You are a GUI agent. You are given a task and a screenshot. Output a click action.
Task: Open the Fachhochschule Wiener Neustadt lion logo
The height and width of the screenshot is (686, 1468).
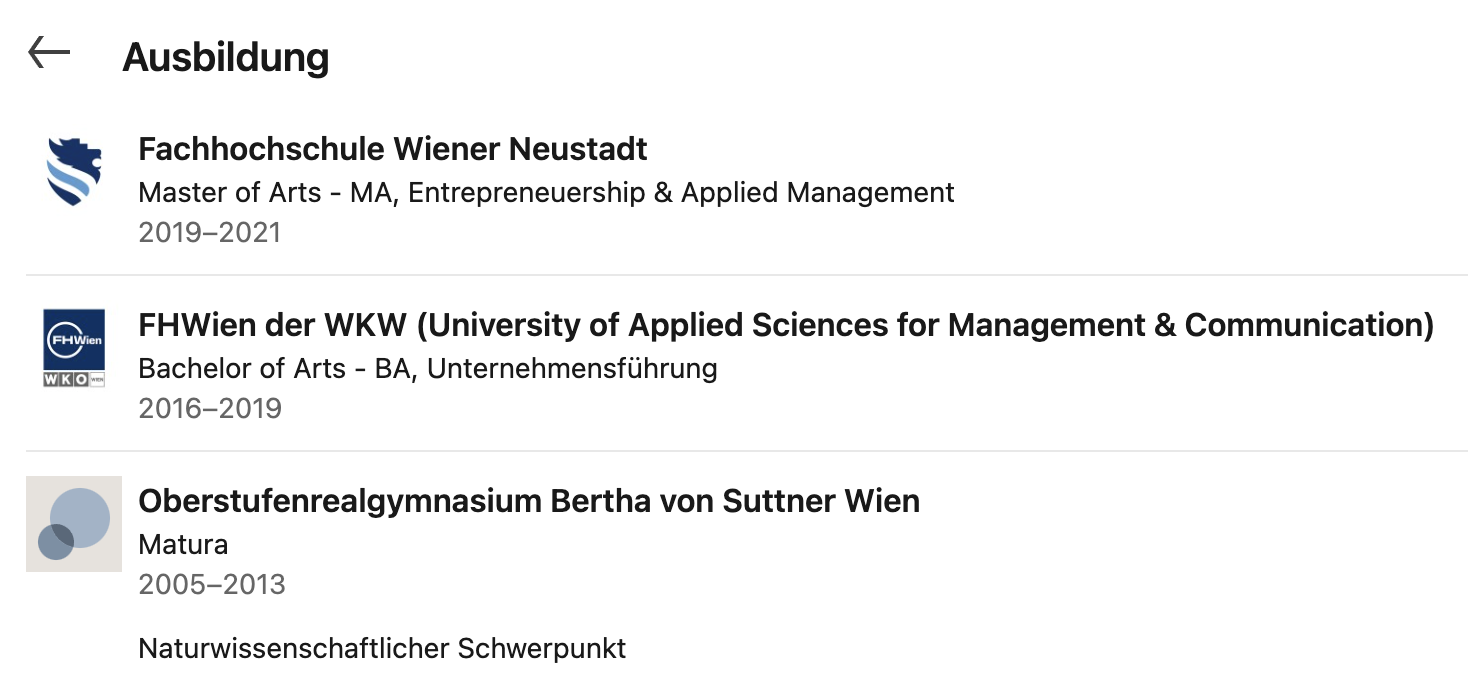point(74,172)
